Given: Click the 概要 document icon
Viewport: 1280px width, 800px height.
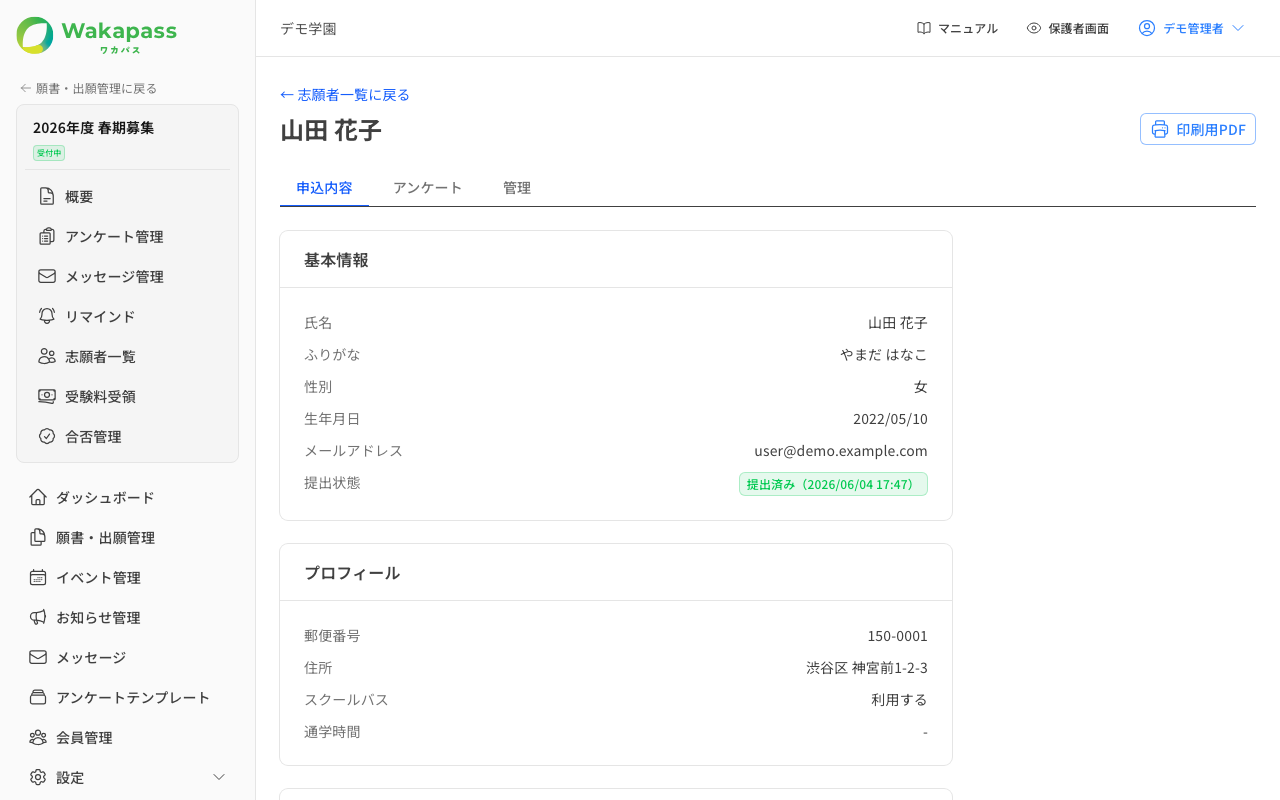Looking at the screenshot, I should point(47,196).
